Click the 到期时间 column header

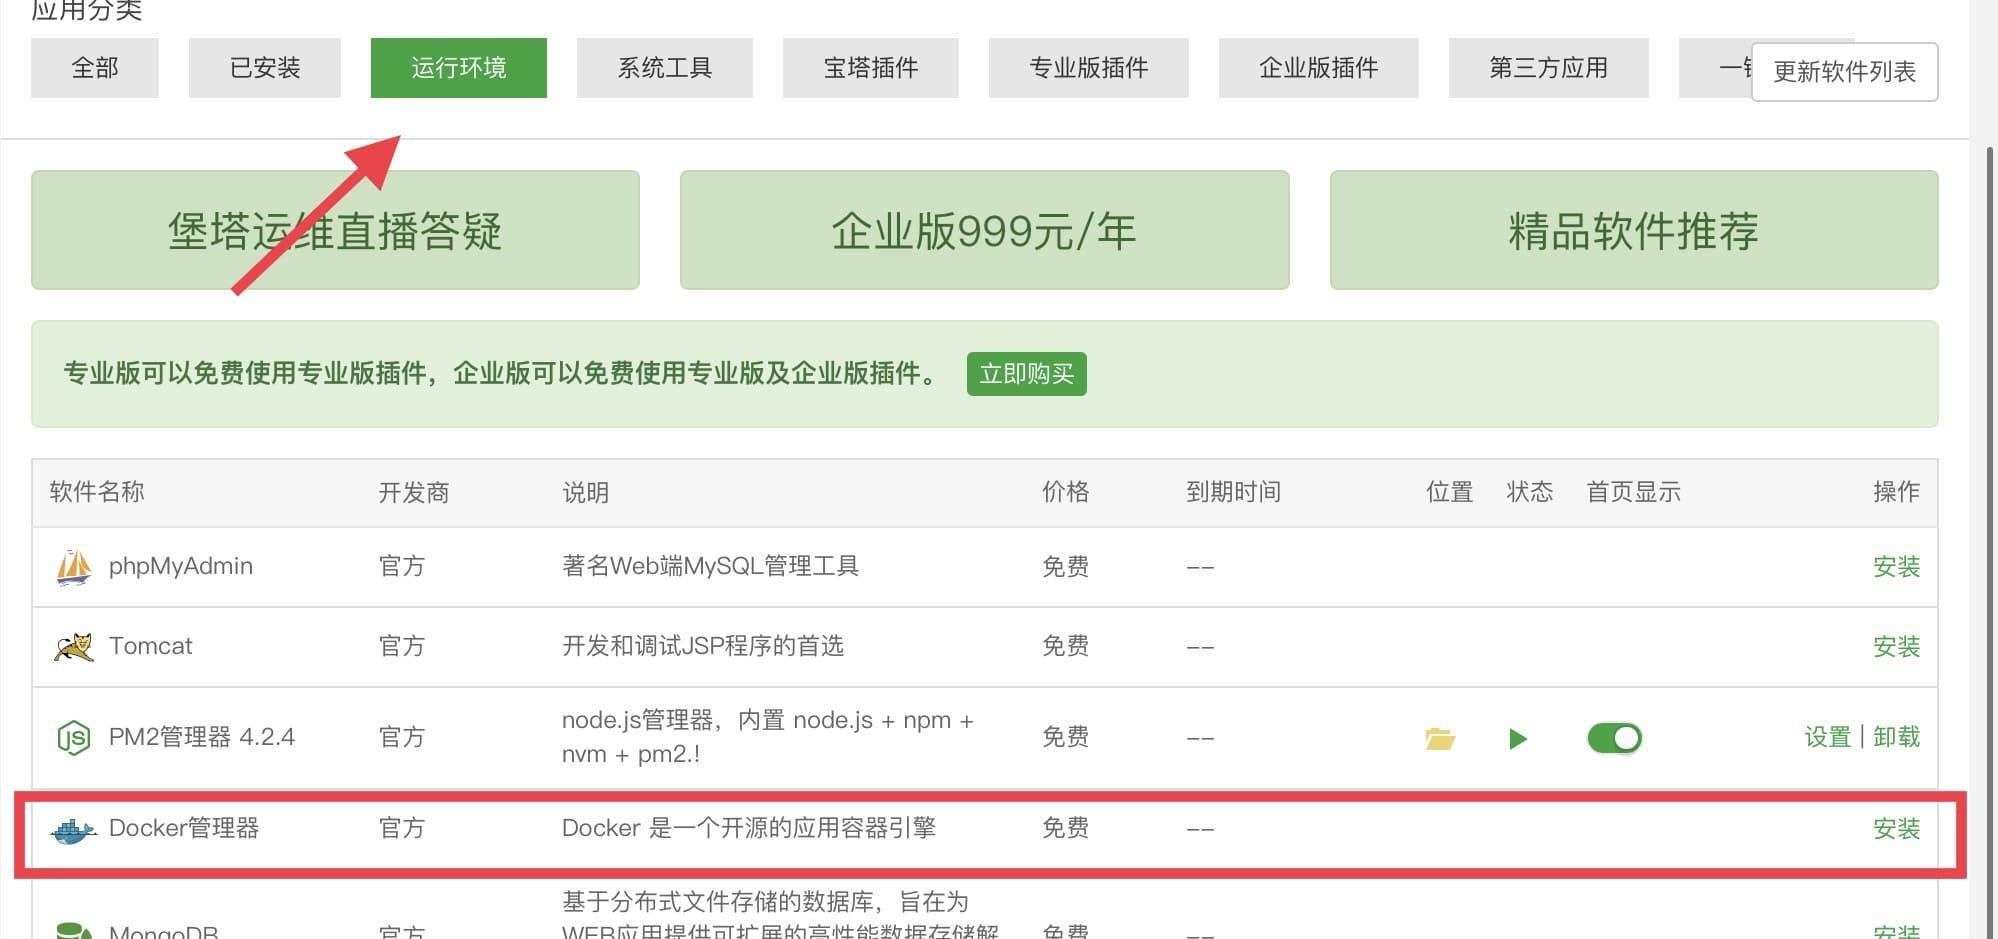coord(1234,492)
